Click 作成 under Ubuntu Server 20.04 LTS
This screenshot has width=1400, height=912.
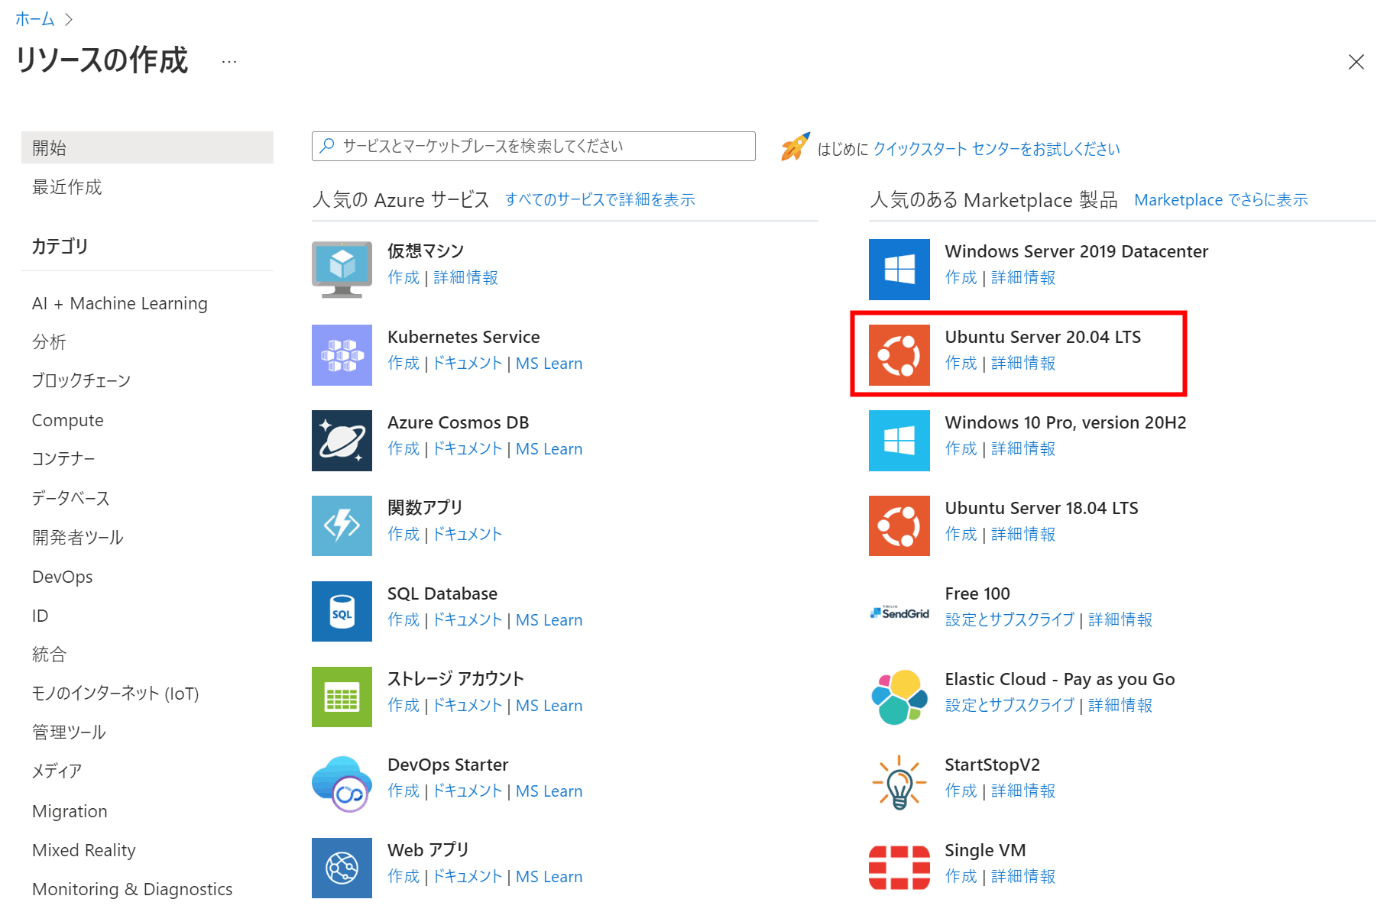point(961,363)
